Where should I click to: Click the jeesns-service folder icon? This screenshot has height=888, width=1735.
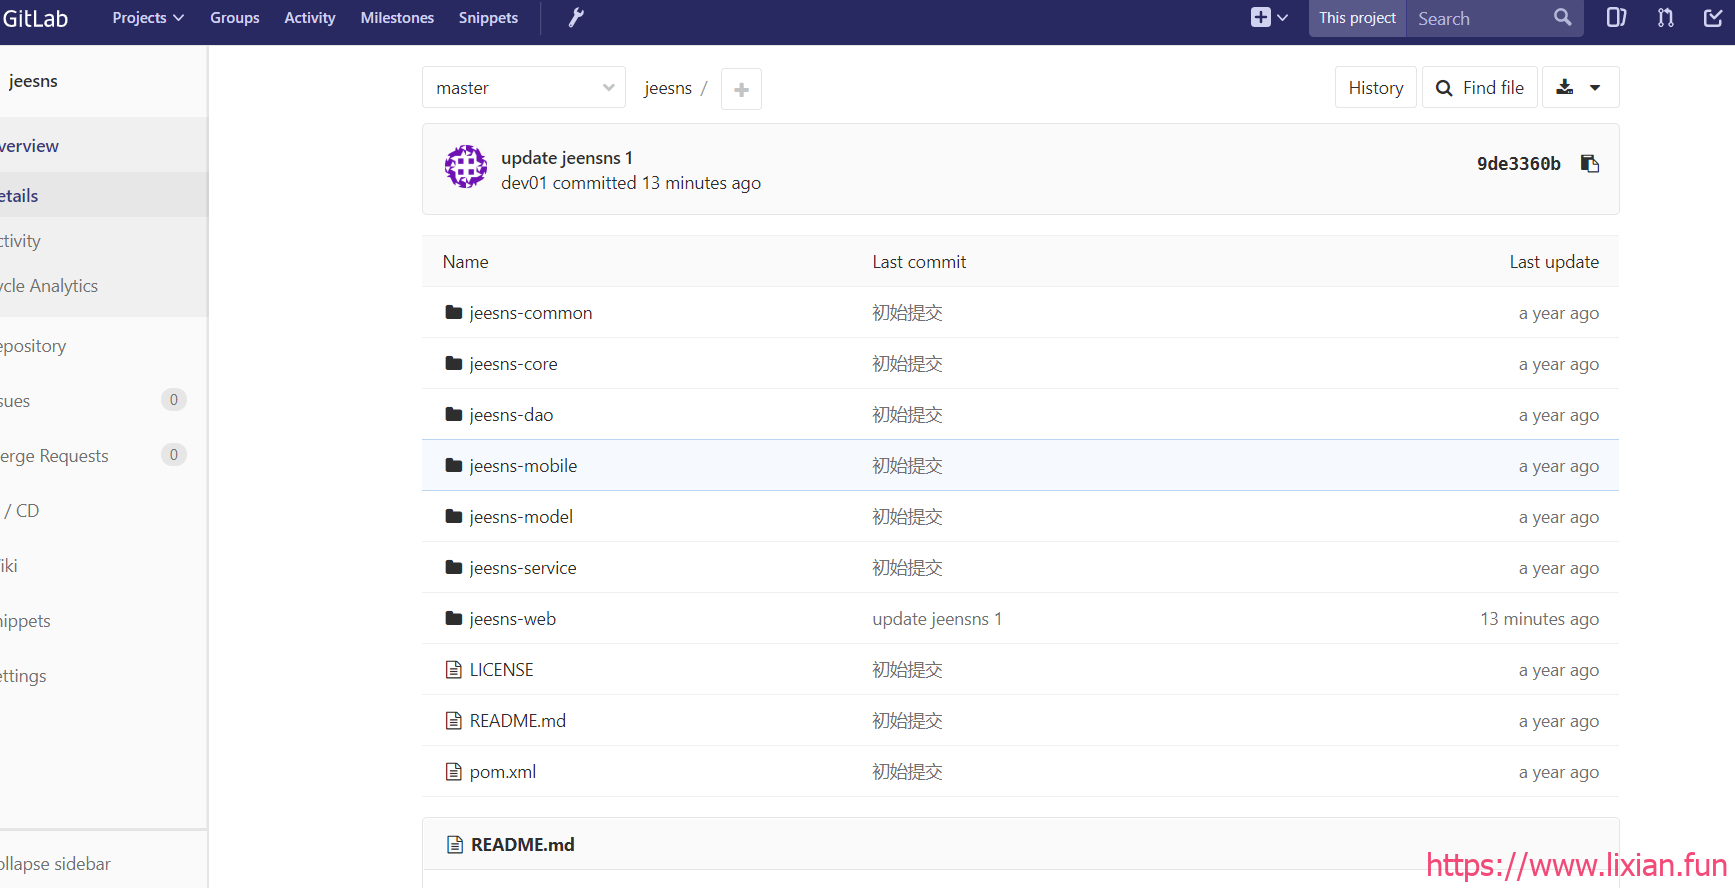[x=454, y=568]
